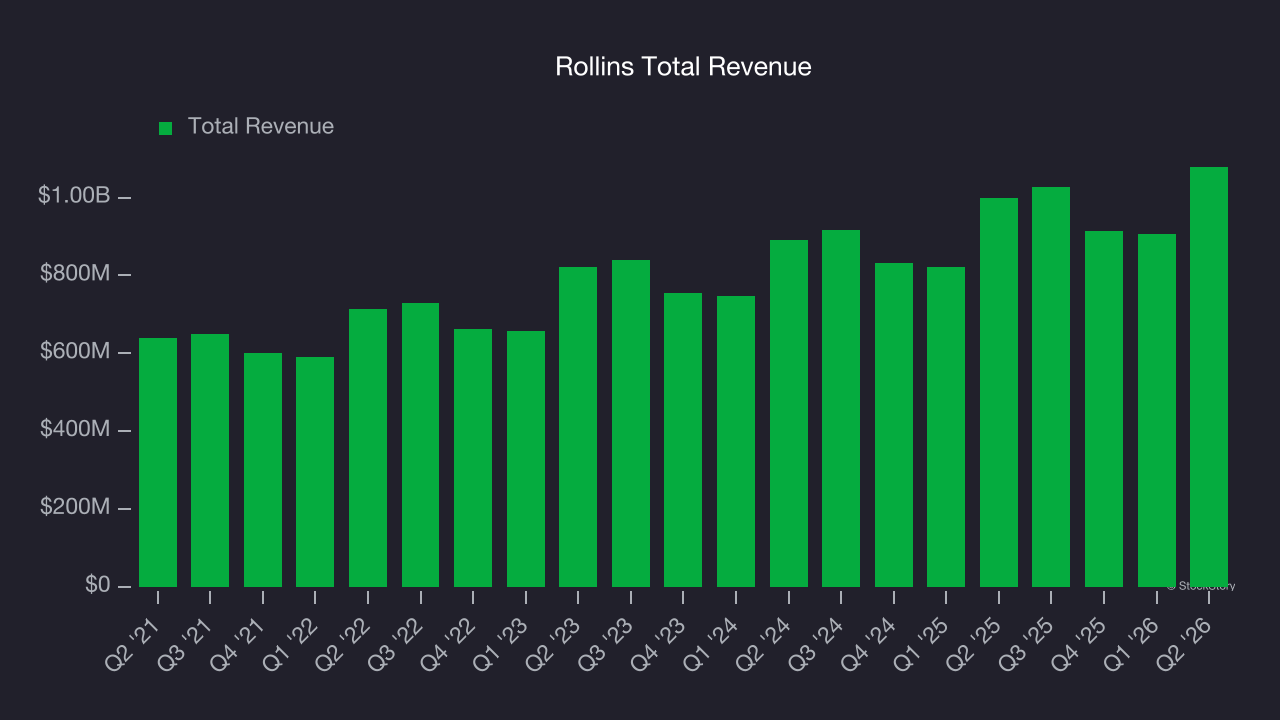Select the Q4 '24 revenue bar
Image resolution: width=1280 pixels, height=720 pixels.
pos(894,425)
